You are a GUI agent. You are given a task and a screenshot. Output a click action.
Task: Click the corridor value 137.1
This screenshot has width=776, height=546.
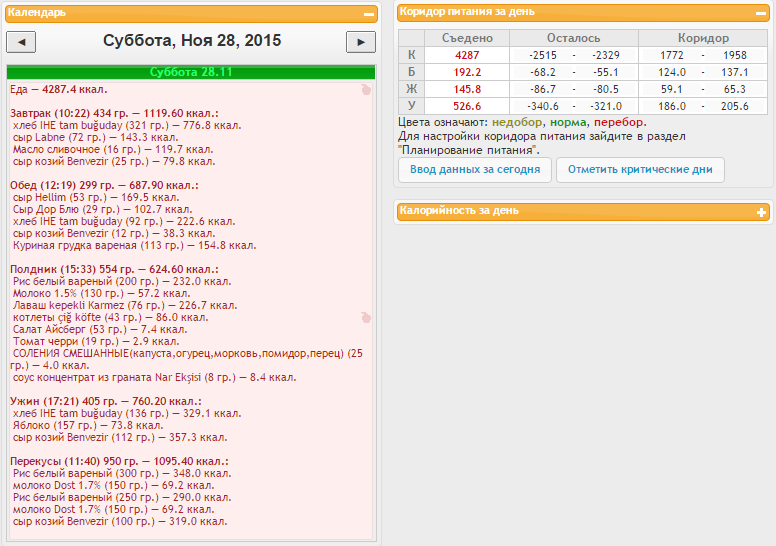pyautogui.click(x=734, y=72)
